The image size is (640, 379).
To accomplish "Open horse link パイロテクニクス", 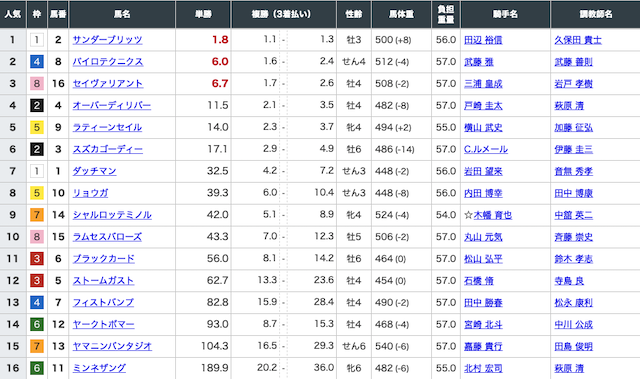I will (x=108, y=62).
